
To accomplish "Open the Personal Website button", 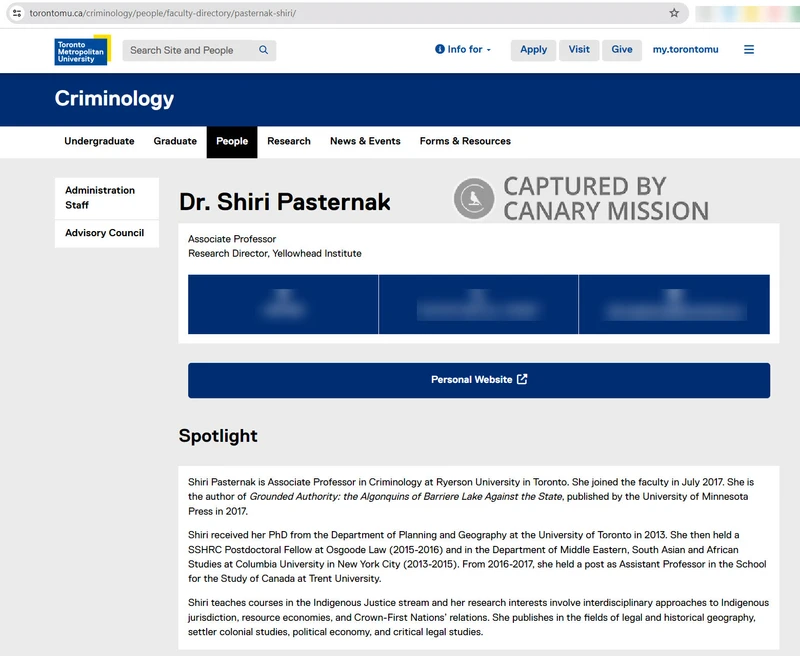I will [479, 380].
